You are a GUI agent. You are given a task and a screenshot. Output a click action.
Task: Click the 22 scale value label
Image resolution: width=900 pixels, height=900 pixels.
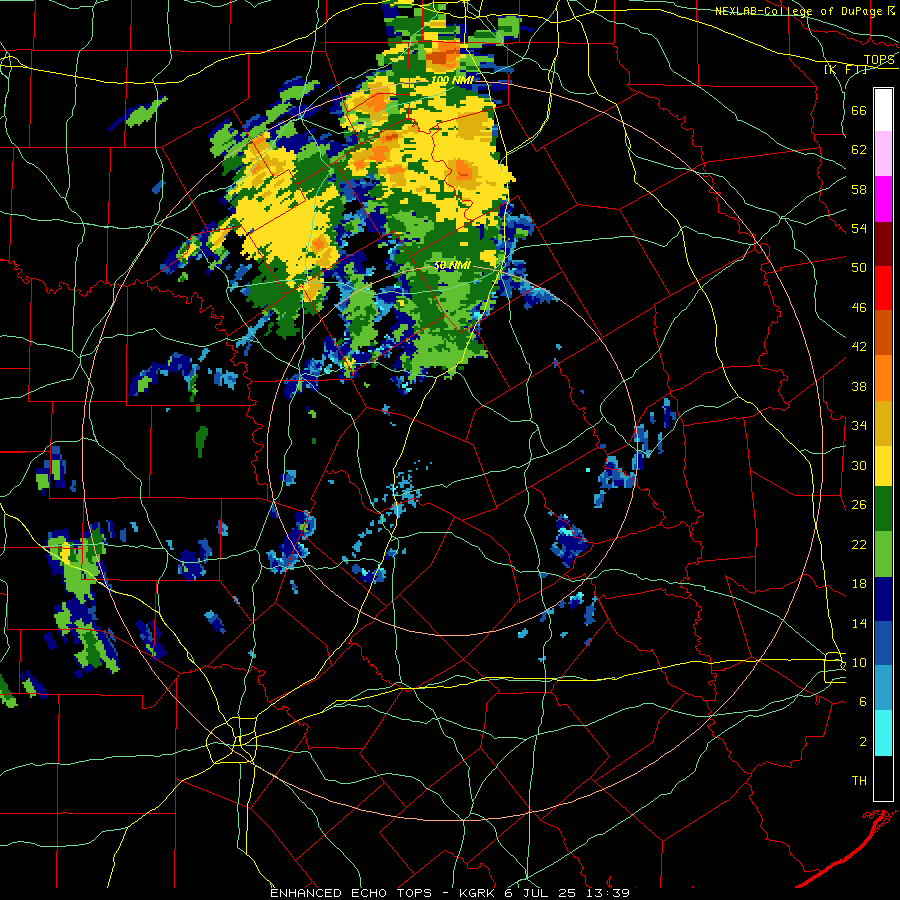[x=859, y=544]
